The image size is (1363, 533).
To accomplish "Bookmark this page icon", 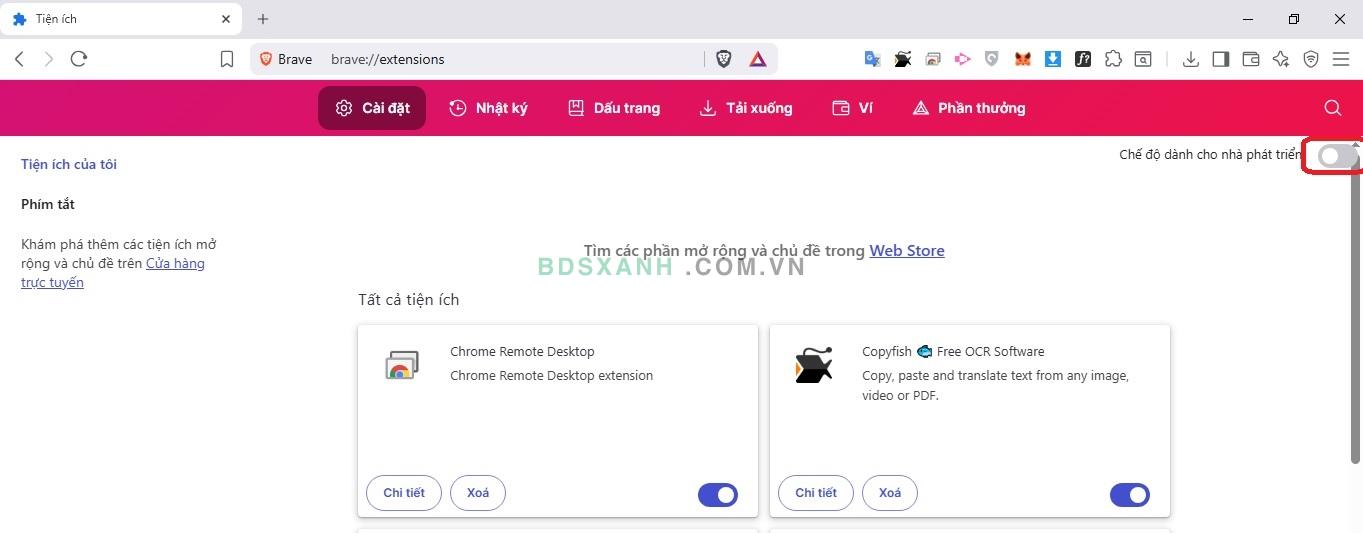I will (x=227, y=59).
